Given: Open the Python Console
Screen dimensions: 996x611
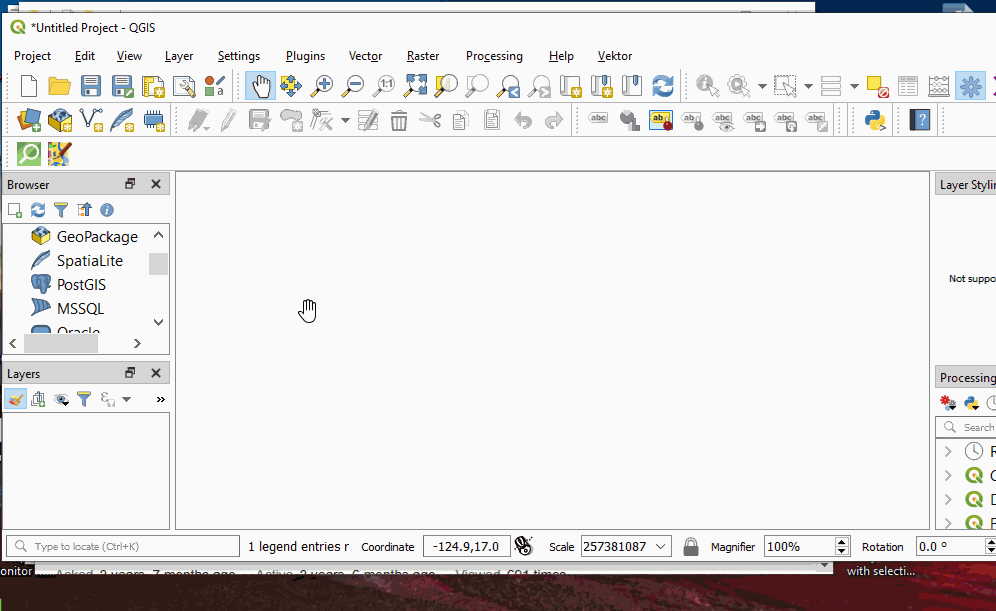Looking at the screenshot, I should tap(875, 119).
